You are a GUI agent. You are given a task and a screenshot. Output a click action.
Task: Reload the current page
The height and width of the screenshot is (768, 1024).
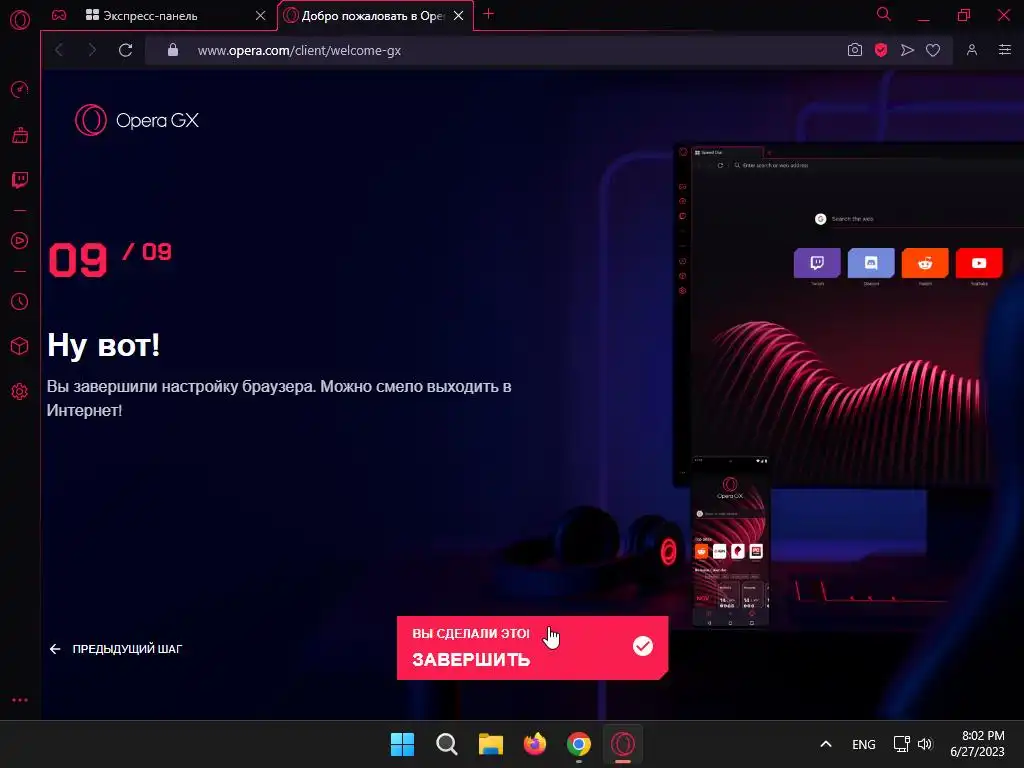click(125, 50)
